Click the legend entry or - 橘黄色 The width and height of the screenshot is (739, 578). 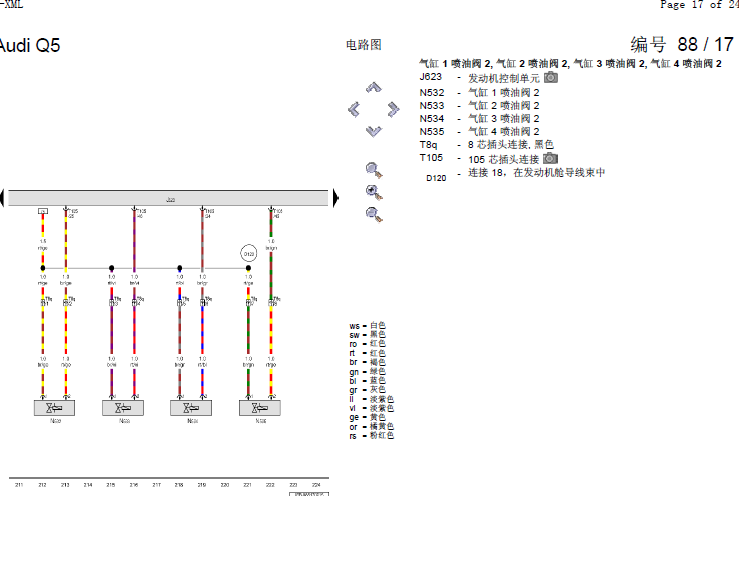pyautogui.click(x=371, y=427)
